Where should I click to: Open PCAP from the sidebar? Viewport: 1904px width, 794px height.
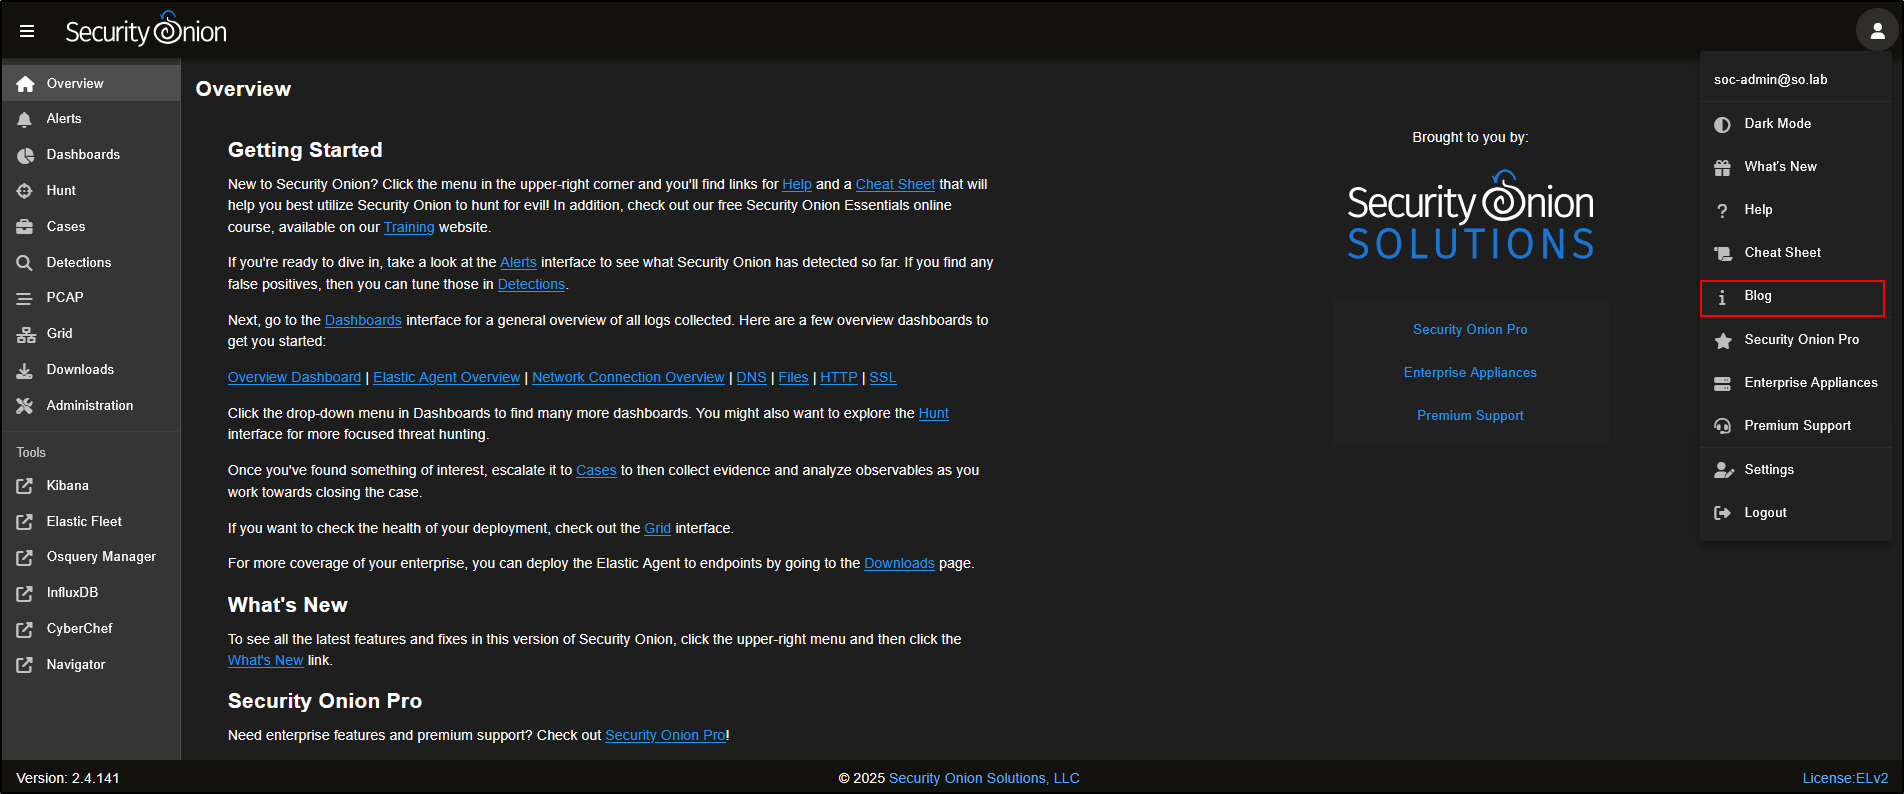[65, 298]
